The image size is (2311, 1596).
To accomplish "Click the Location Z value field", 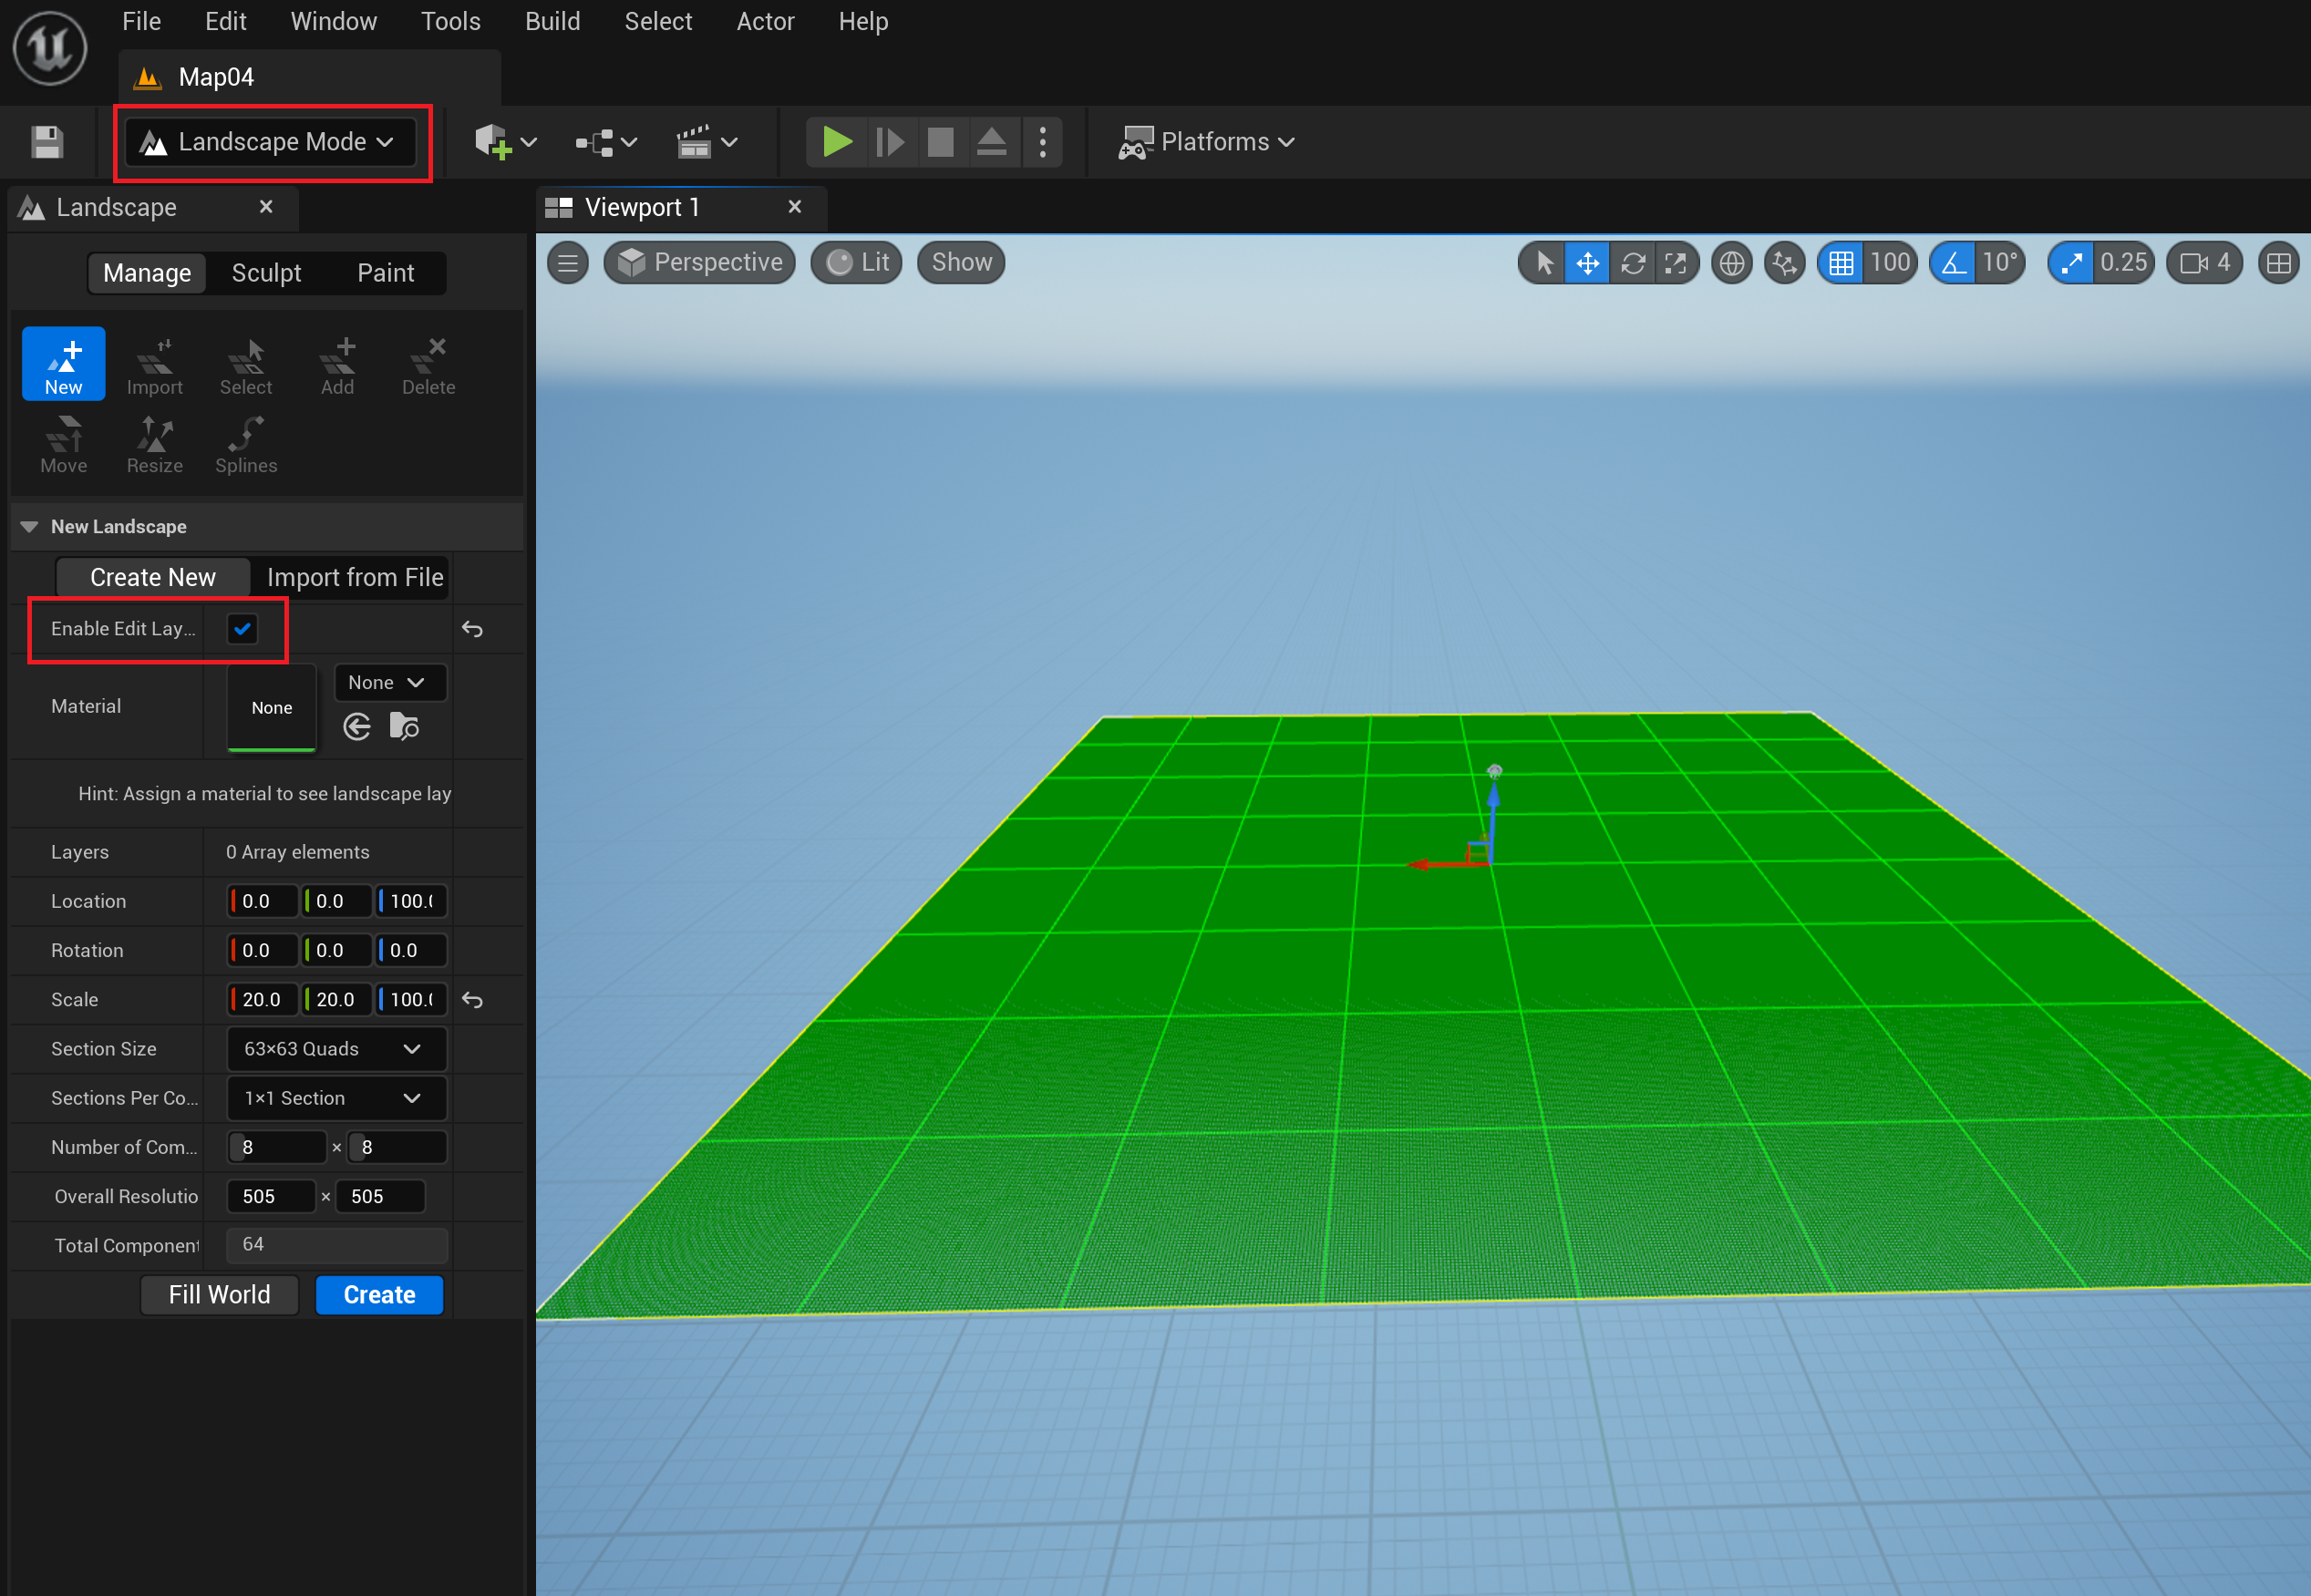I will (411, 901).
